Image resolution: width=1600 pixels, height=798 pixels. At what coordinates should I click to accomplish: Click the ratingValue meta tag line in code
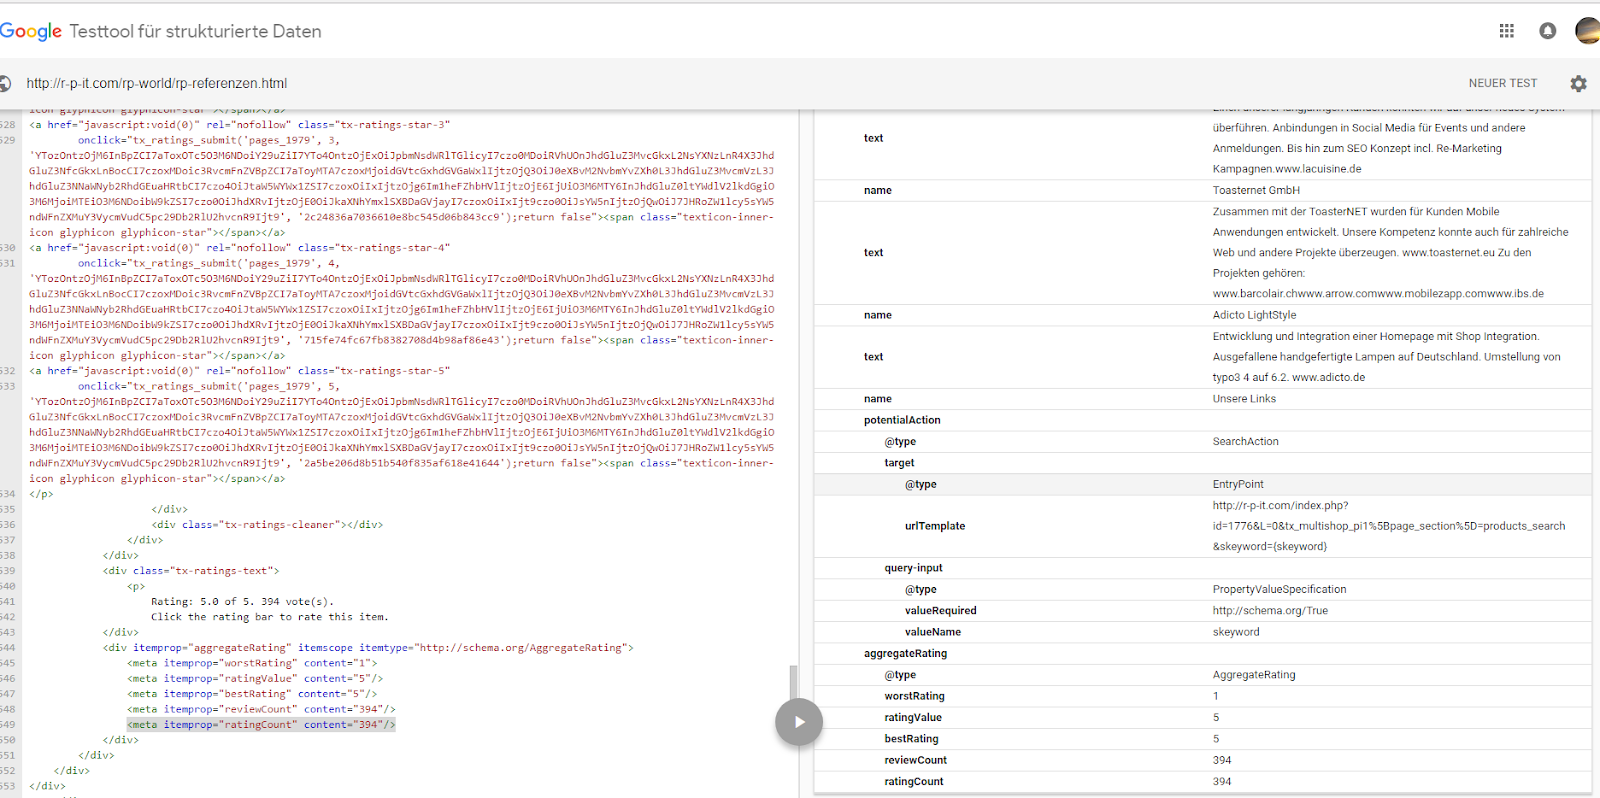[255, 679]
